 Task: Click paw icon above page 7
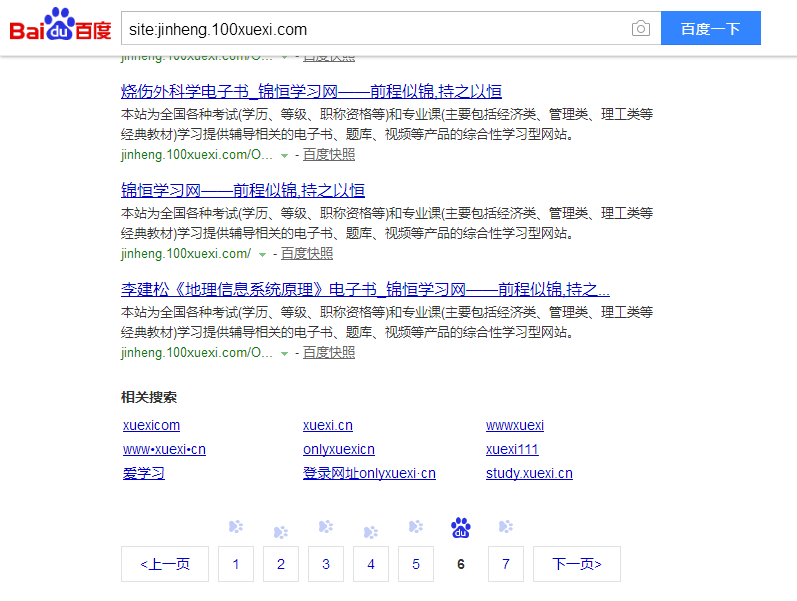506,527
